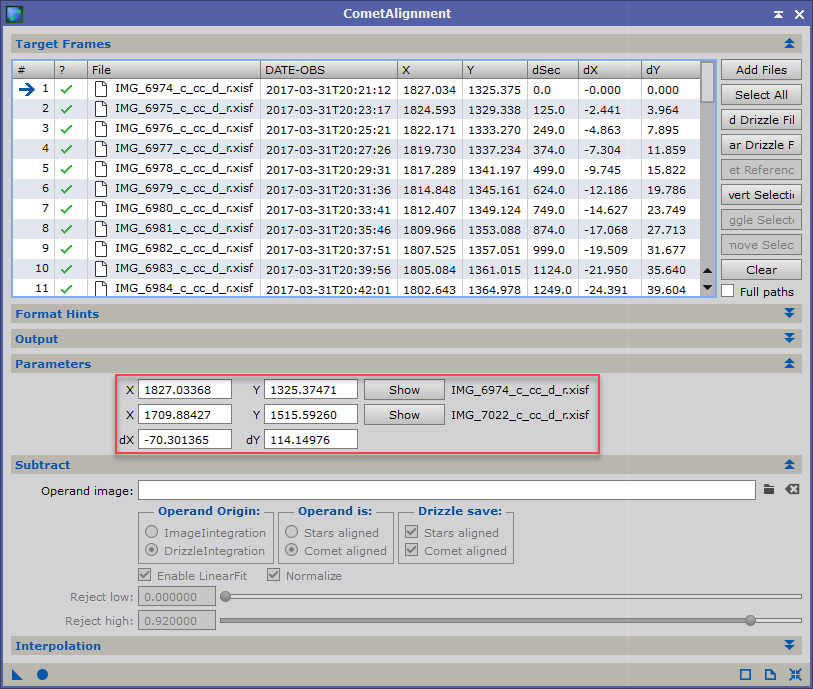813x689 pixels.
Task: Select row IMG_6979_c_cc_d_r.xisf
Action: [356, 189]
